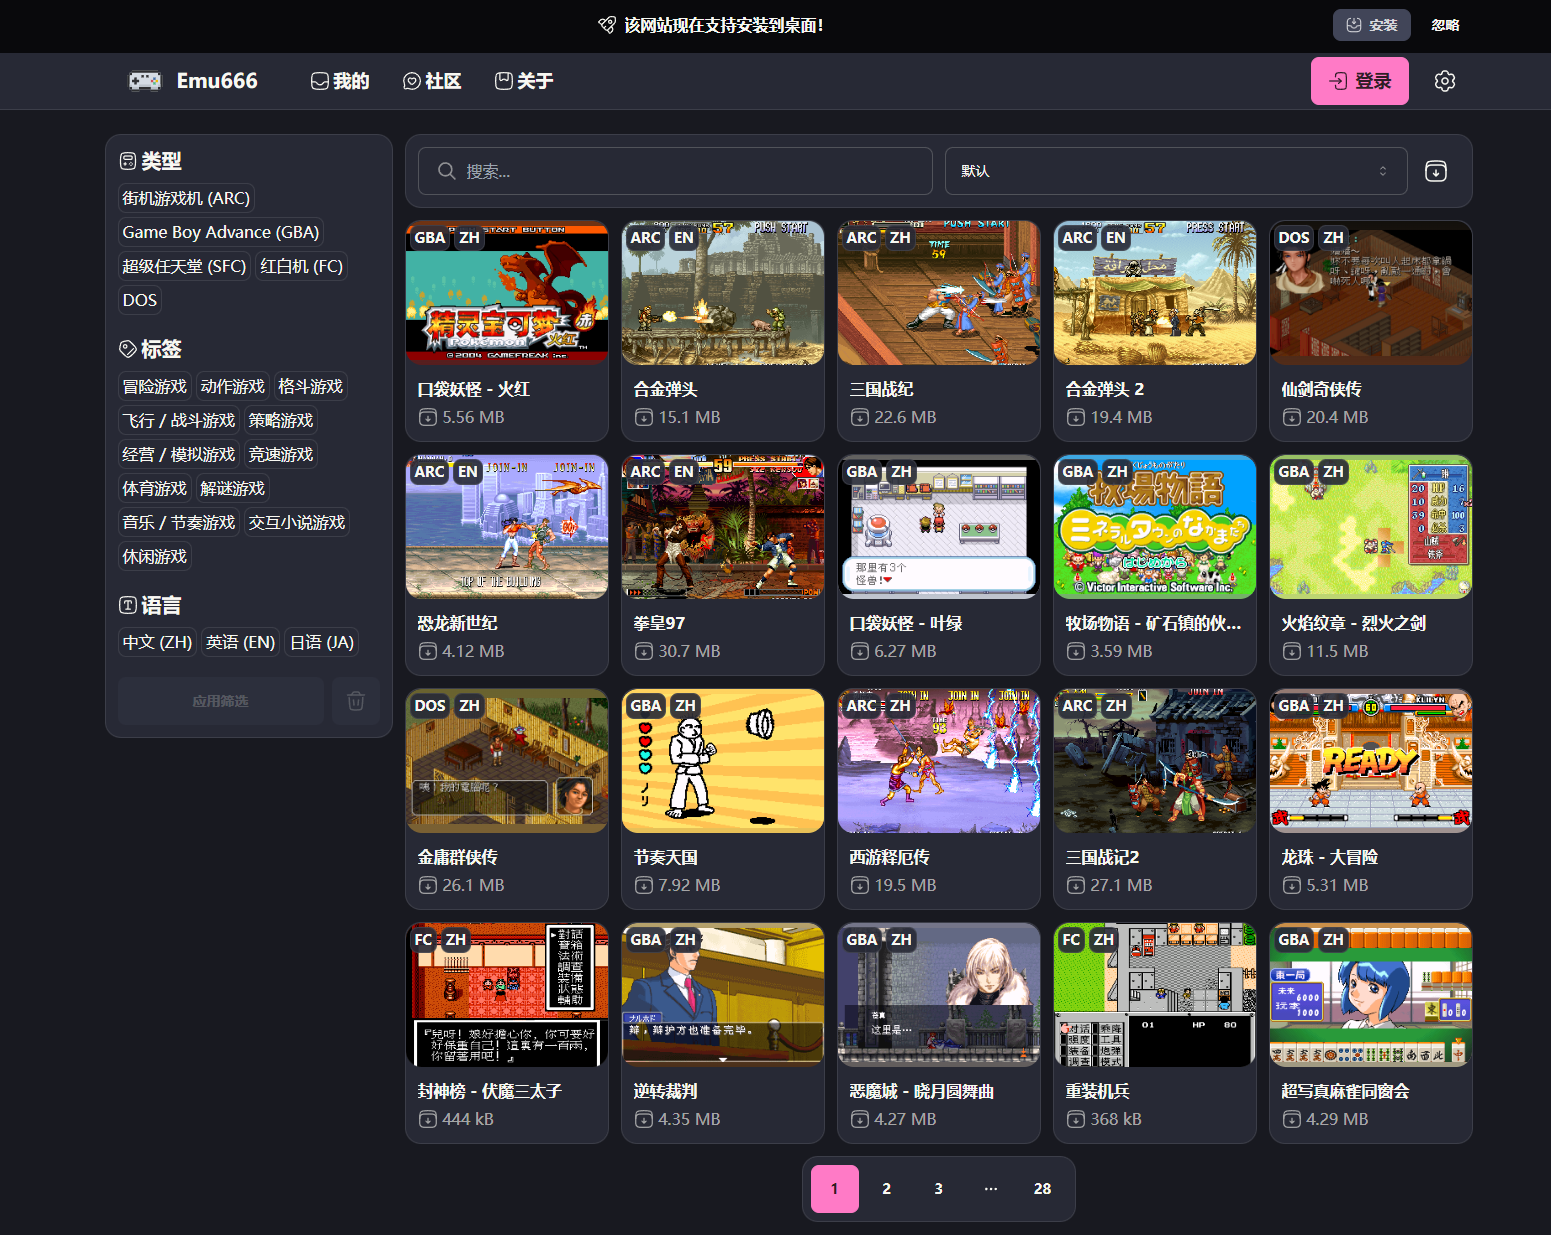Screen dimensions: 1551x1235
Task: Open the 拳皇97 game thumbnail
Action: [x=722, y=528]
